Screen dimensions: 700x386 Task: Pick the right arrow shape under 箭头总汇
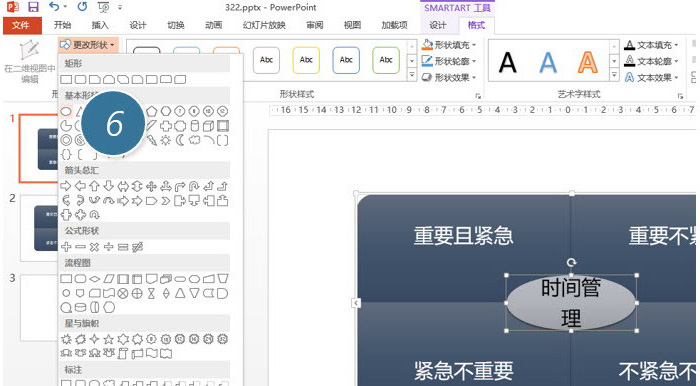click(66, 186)
